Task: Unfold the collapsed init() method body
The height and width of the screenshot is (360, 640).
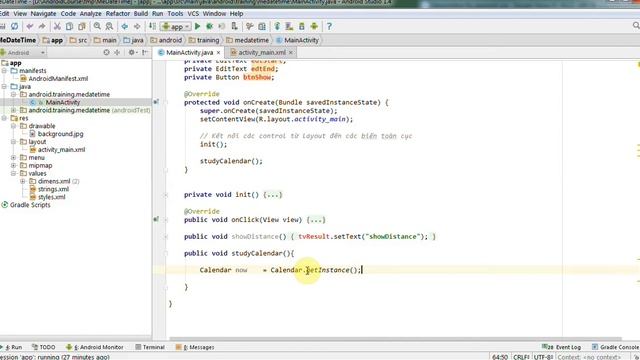Action: [273, 195]
